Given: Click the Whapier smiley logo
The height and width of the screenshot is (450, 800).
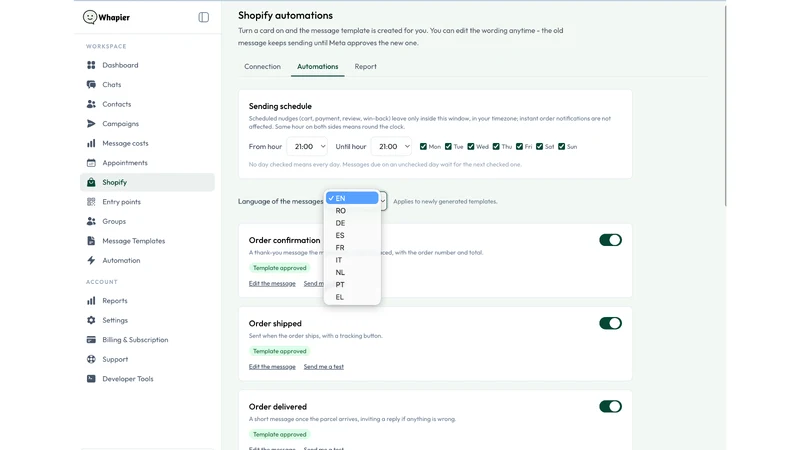Looking at the screenshot, I should 90,17.
